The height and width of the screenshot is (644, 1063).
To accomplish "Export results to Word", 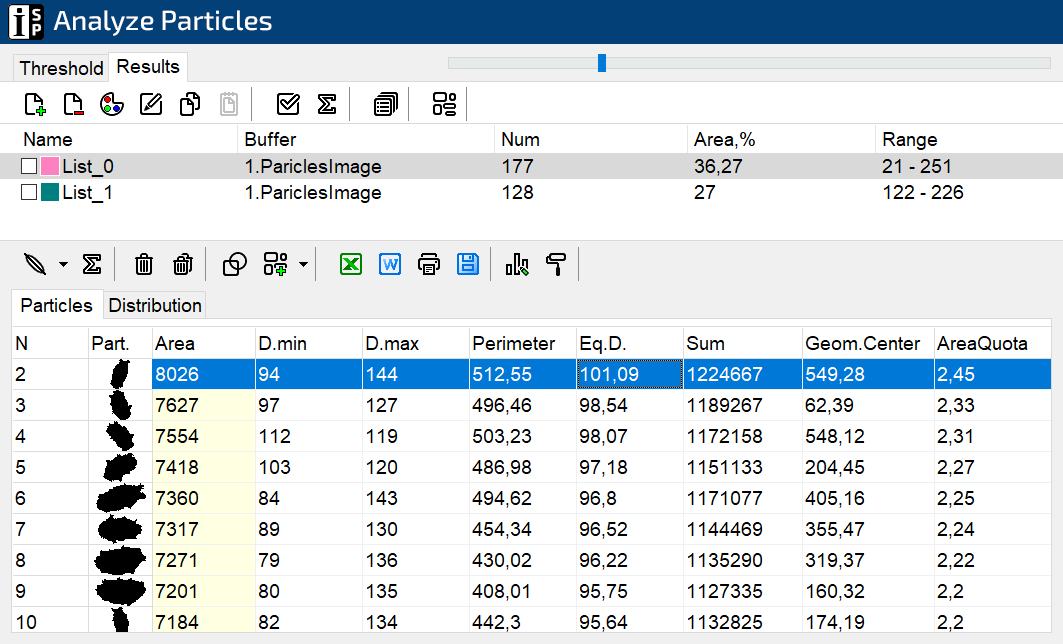I will tap(390, 264).
